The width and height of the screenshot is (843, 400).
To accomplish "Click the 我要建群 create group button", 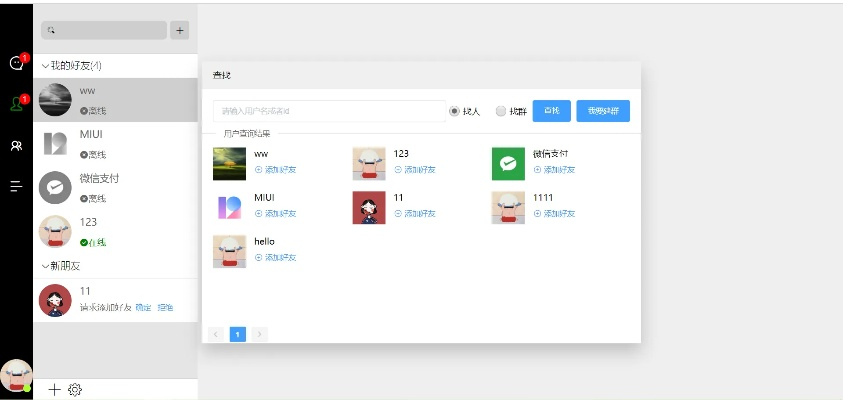I will pos(603,111).
